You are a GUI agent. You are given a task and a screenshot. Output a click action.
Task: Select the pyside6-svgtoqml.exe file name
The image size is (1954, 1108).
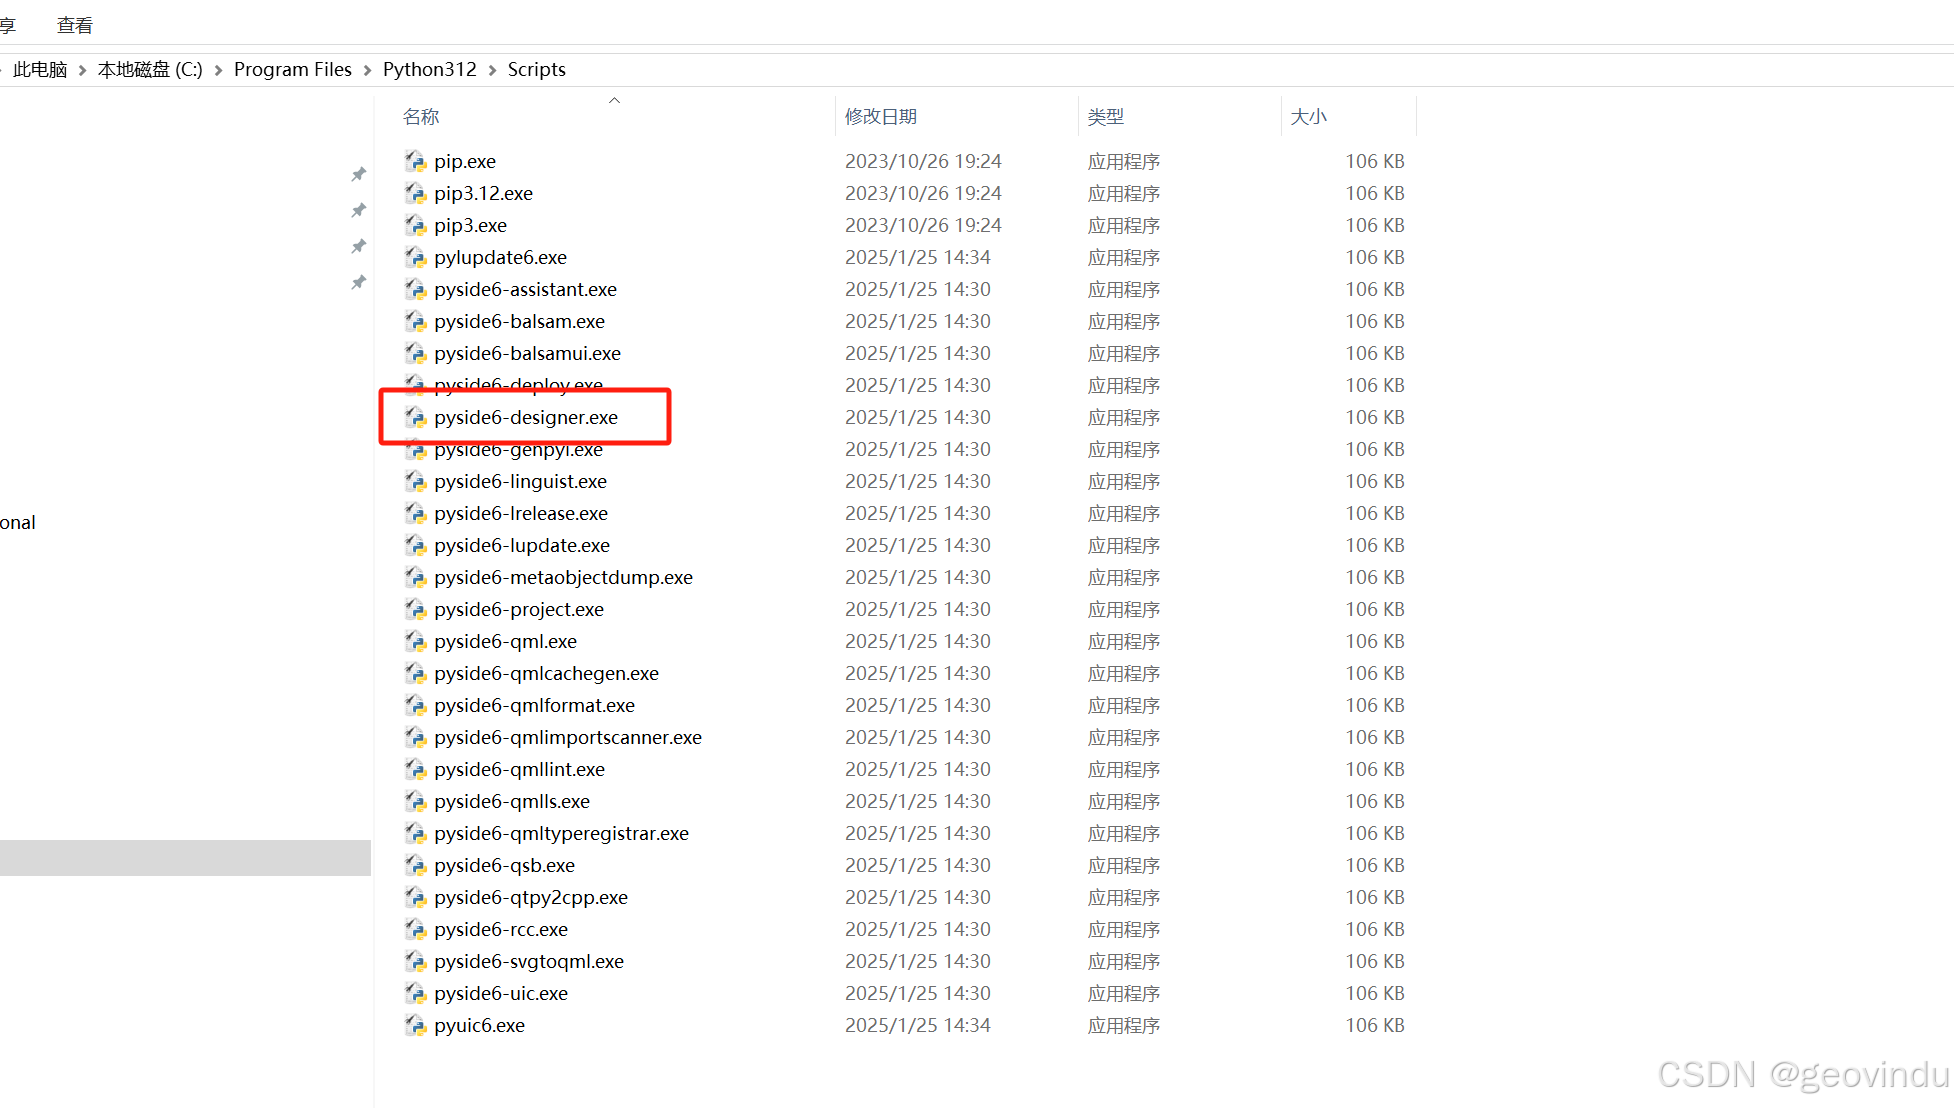tap(529, 961)
